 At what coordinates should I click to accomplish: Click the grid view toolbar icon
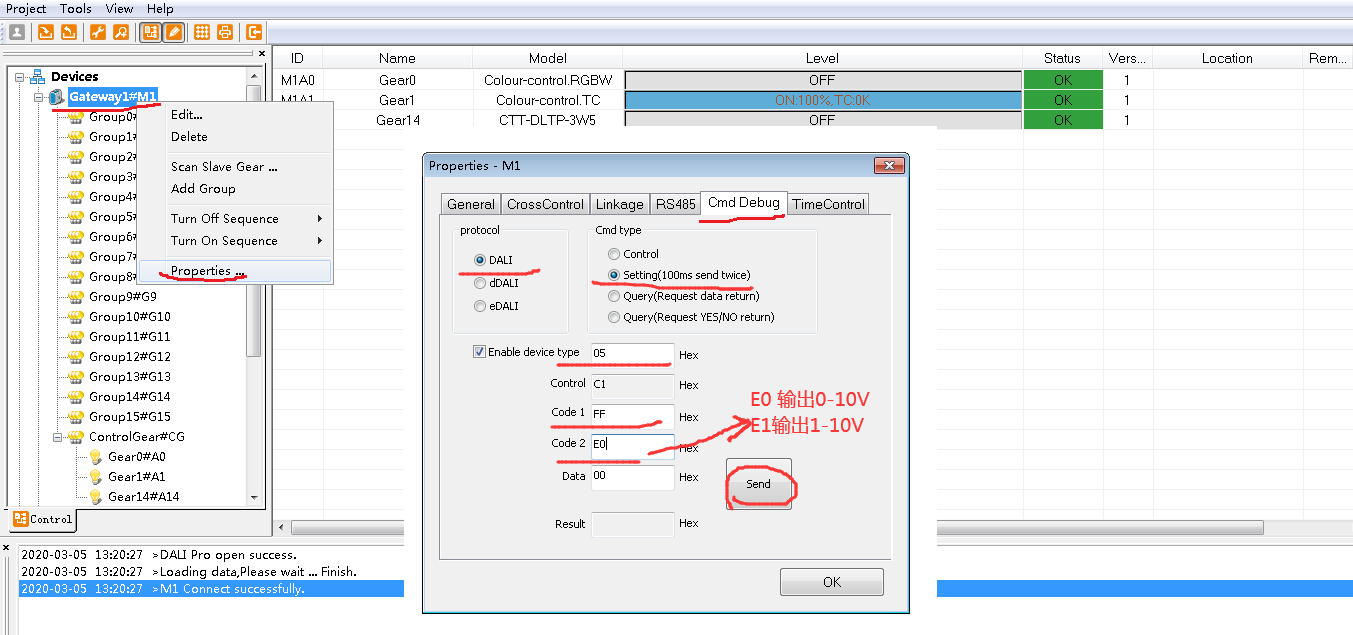point(202,32)
